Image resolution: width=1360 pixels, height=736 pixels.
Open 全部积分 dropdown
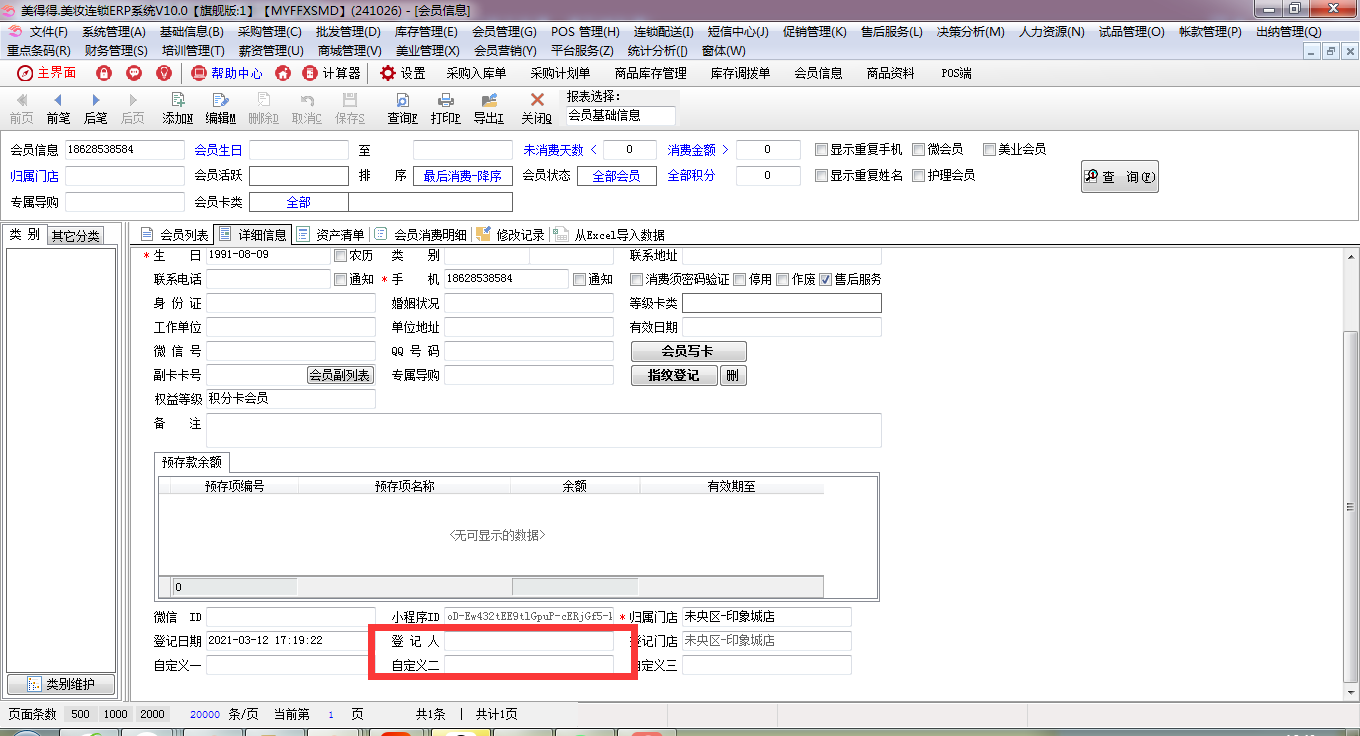coord(692,176)
